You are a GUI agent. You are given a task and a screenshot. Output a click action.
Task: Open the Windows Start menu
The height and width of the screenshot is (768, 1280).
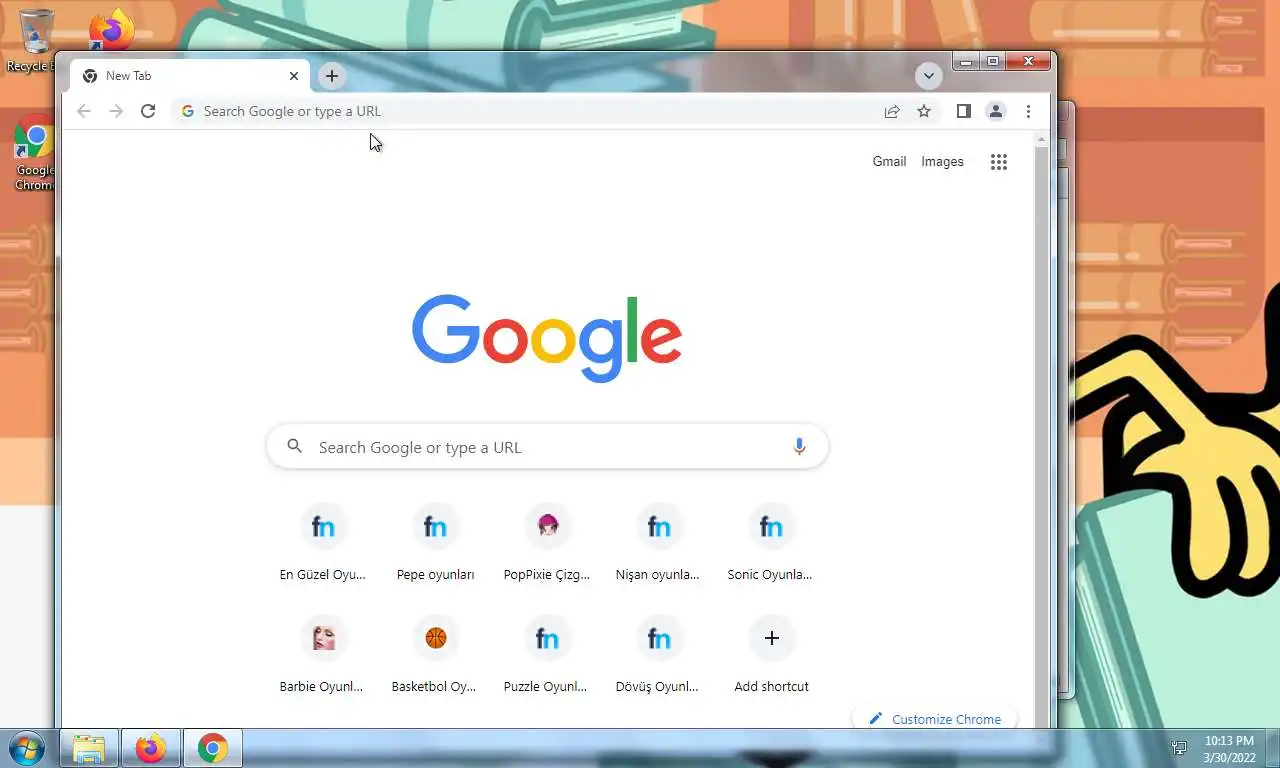[x=26, y=748]
